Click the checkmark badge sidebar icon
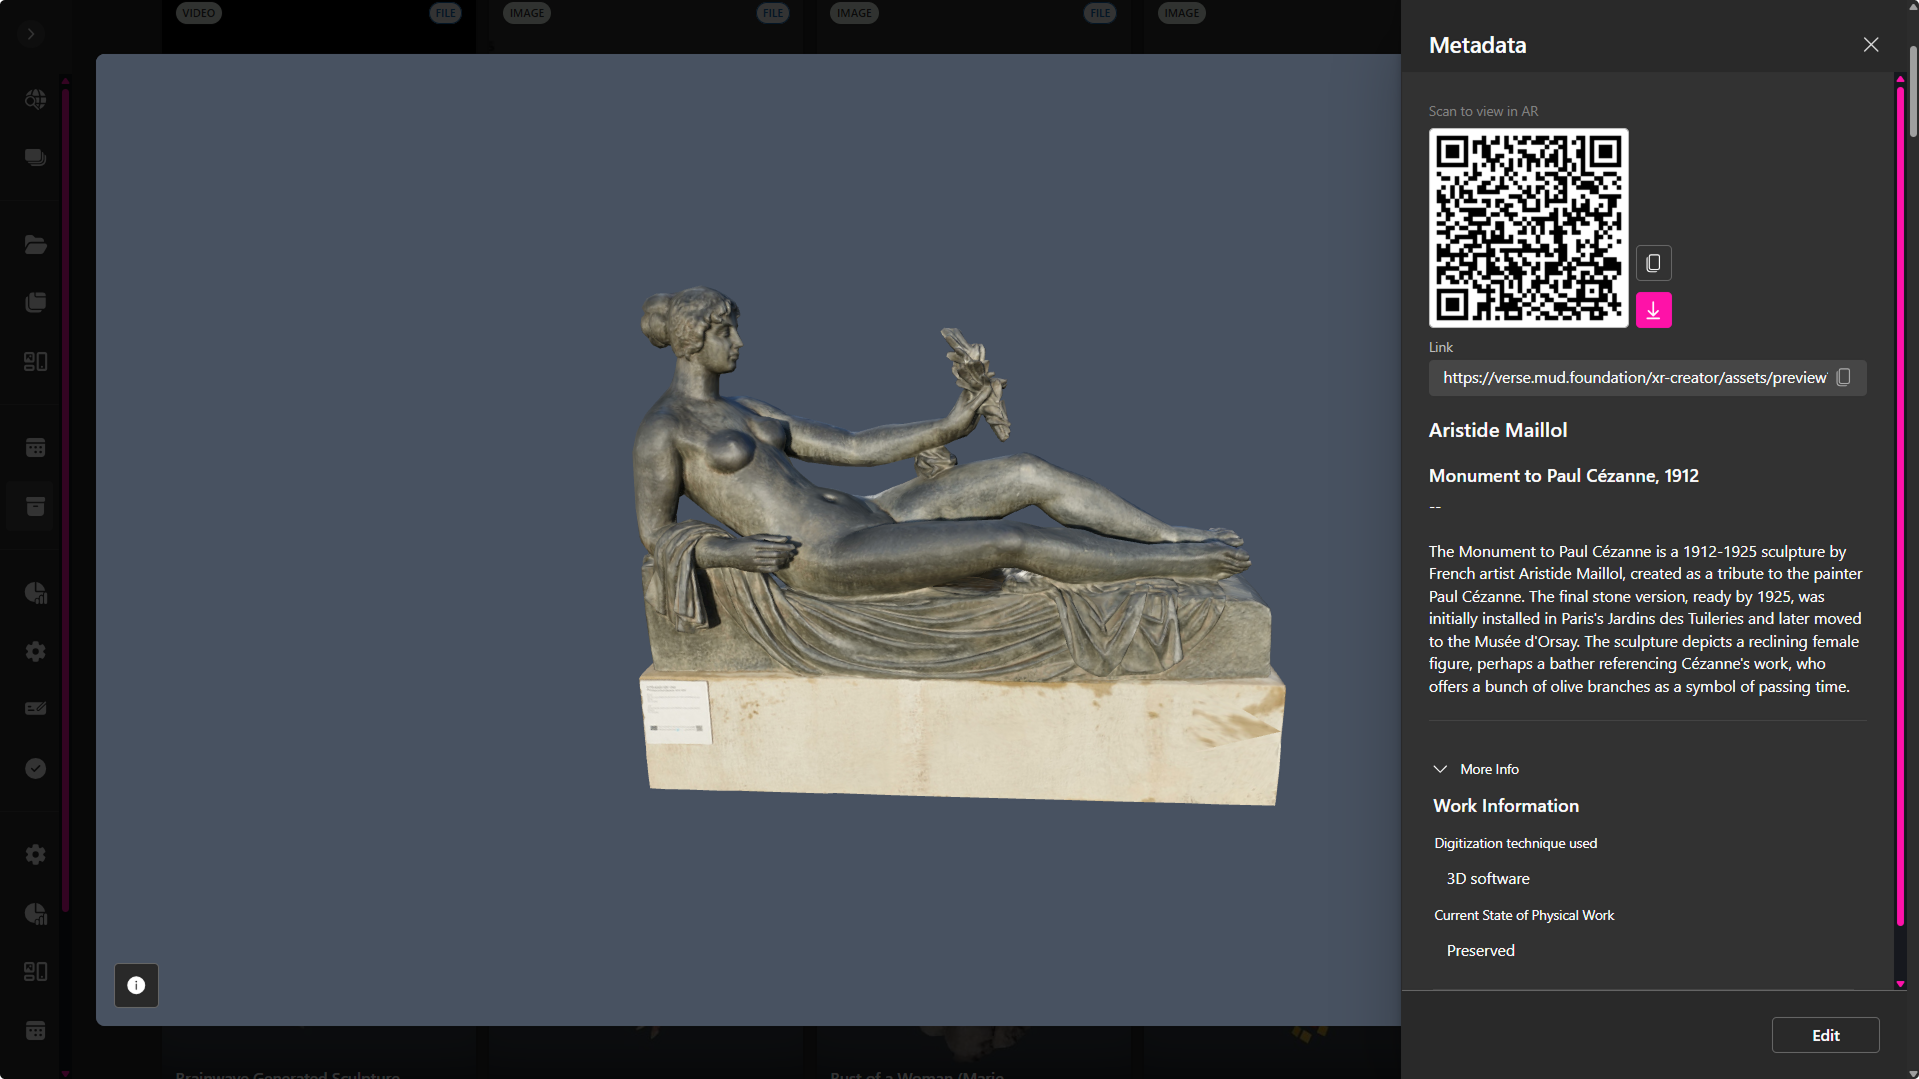This screenshot has width=1919, height=1079. [35, 768]
